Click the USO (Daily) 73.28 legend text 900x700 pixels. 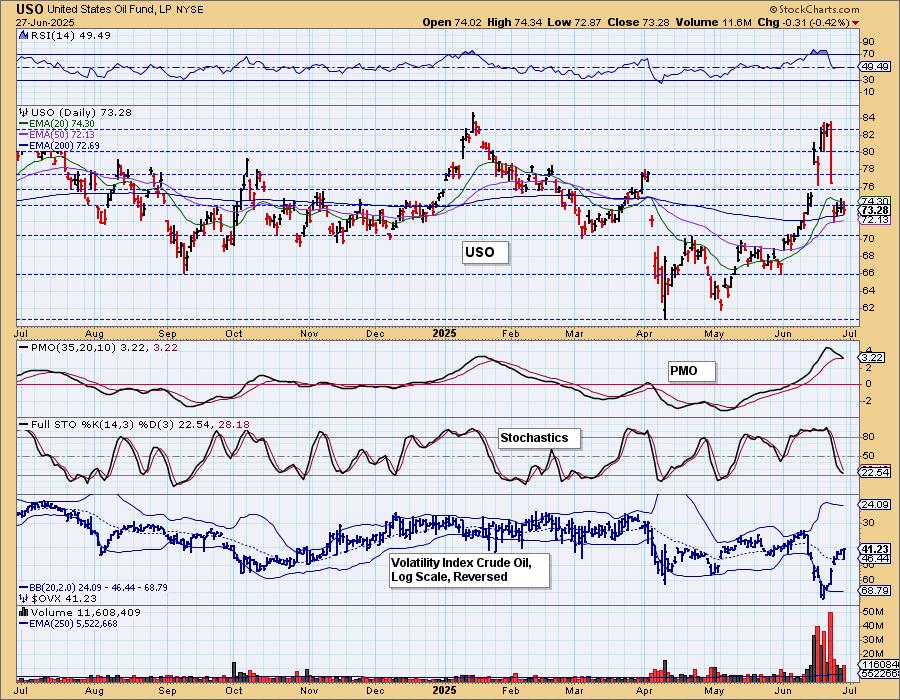[81, 112]
